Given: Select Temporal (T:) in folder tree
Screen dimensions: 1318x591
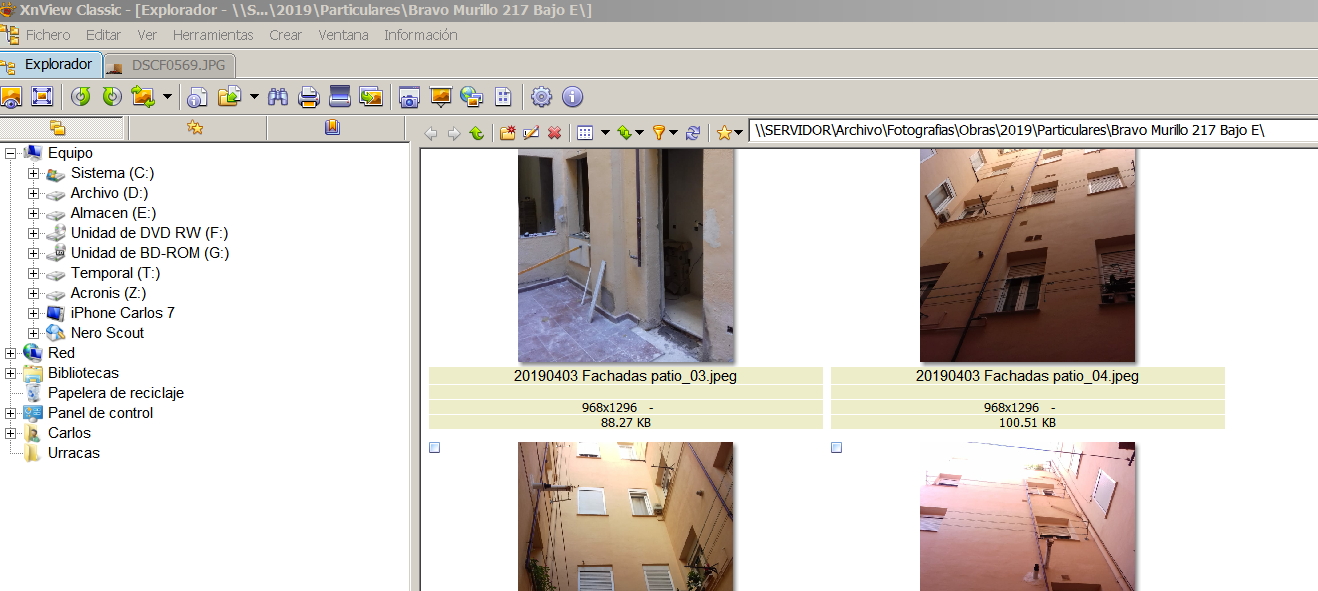Looking at the screenshot, I should tap(115, 273).
